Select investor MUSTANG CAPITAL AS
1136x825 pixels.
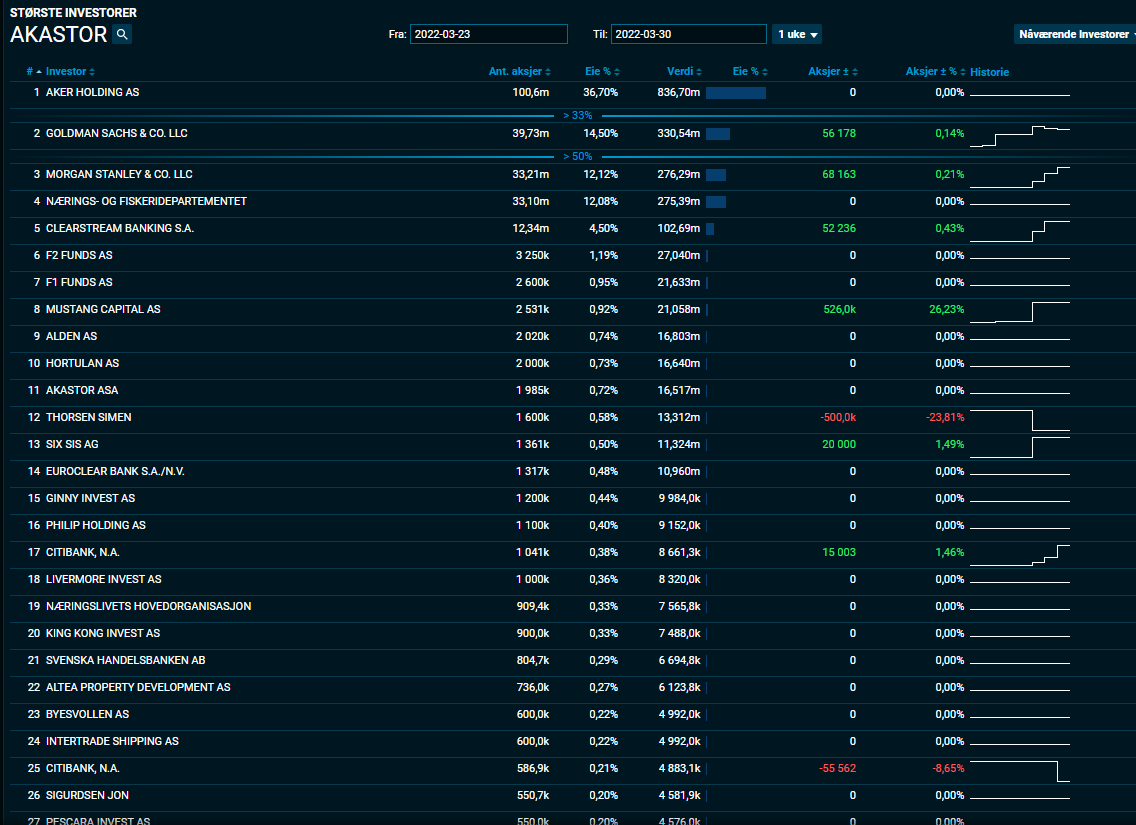point(103,309)
